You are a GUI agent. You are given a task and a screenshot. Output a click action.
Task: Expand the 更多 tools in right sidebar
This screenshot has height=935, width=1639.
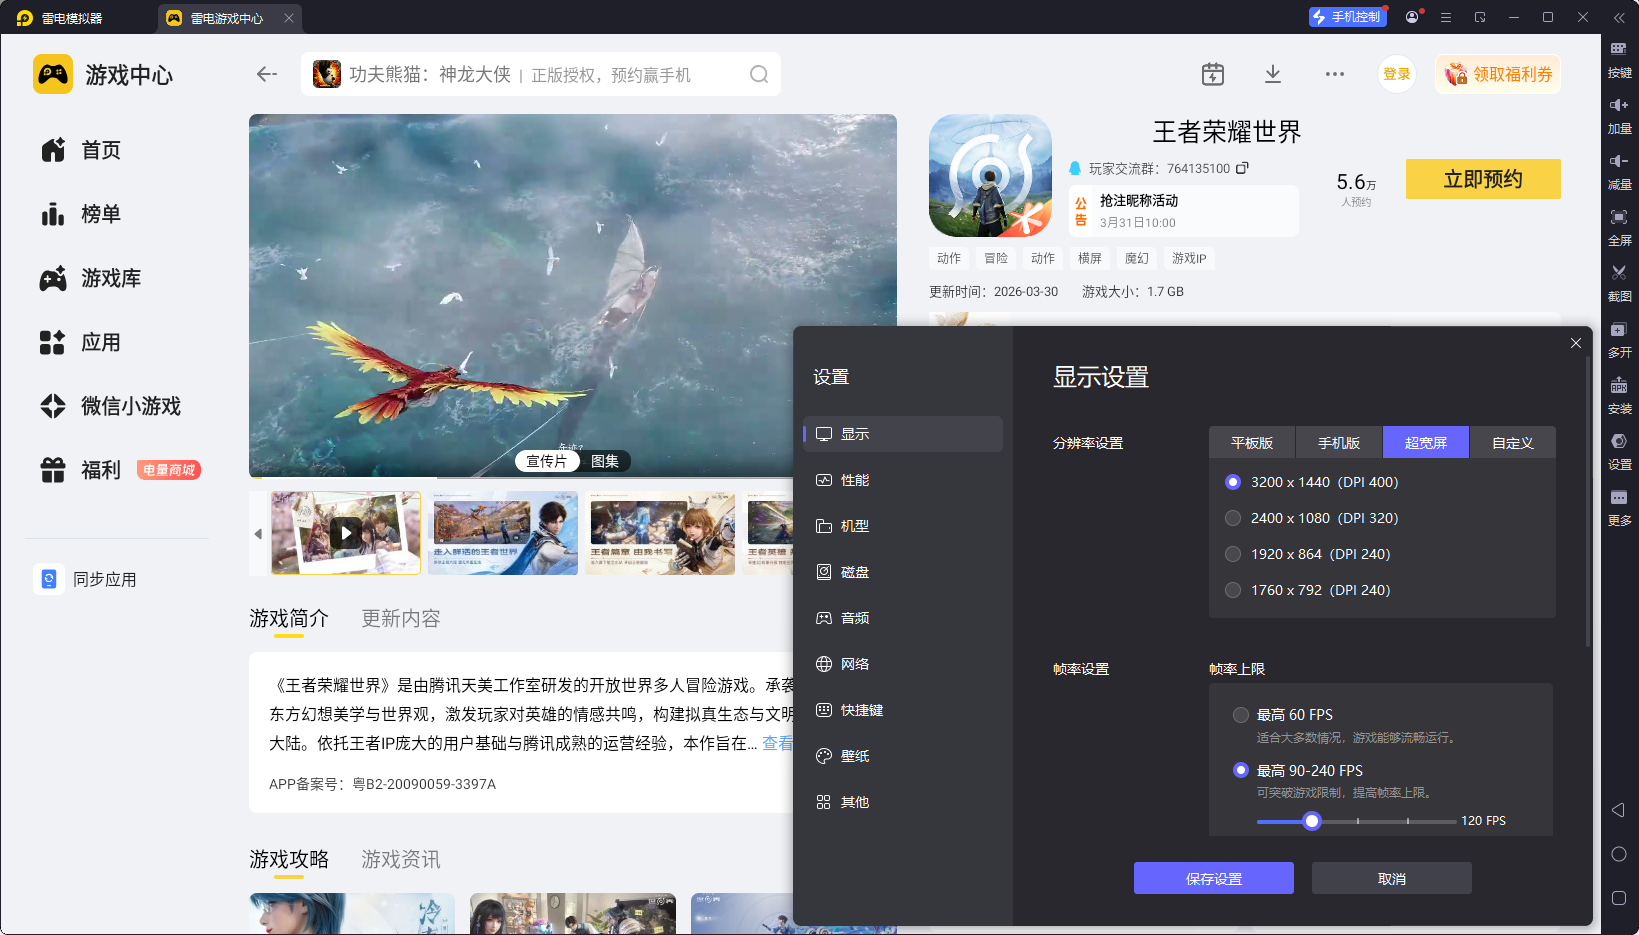(x=1618, y=498)
